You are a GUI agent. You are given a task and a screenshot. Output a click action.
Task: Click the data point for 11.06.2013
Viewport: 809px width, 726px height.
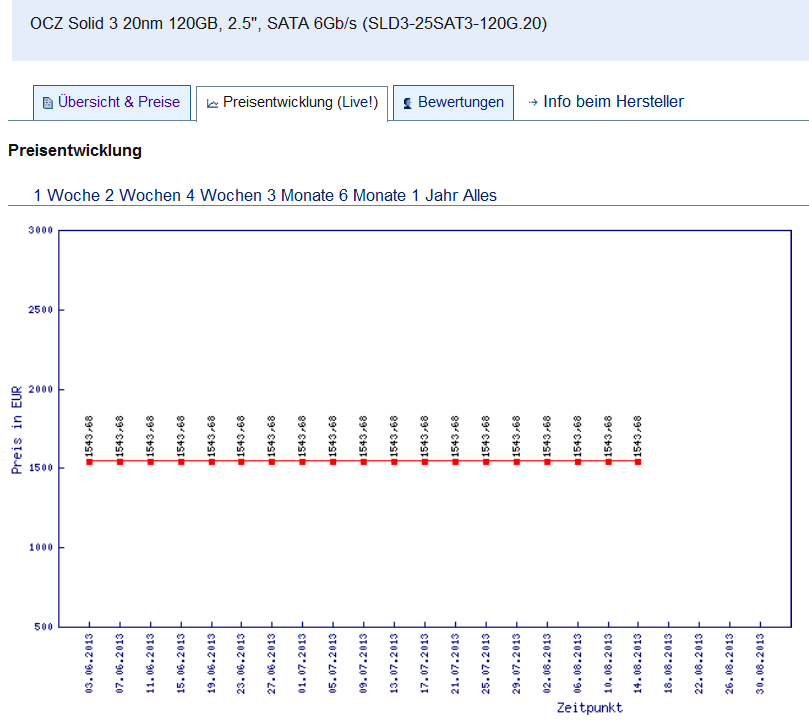151,462
